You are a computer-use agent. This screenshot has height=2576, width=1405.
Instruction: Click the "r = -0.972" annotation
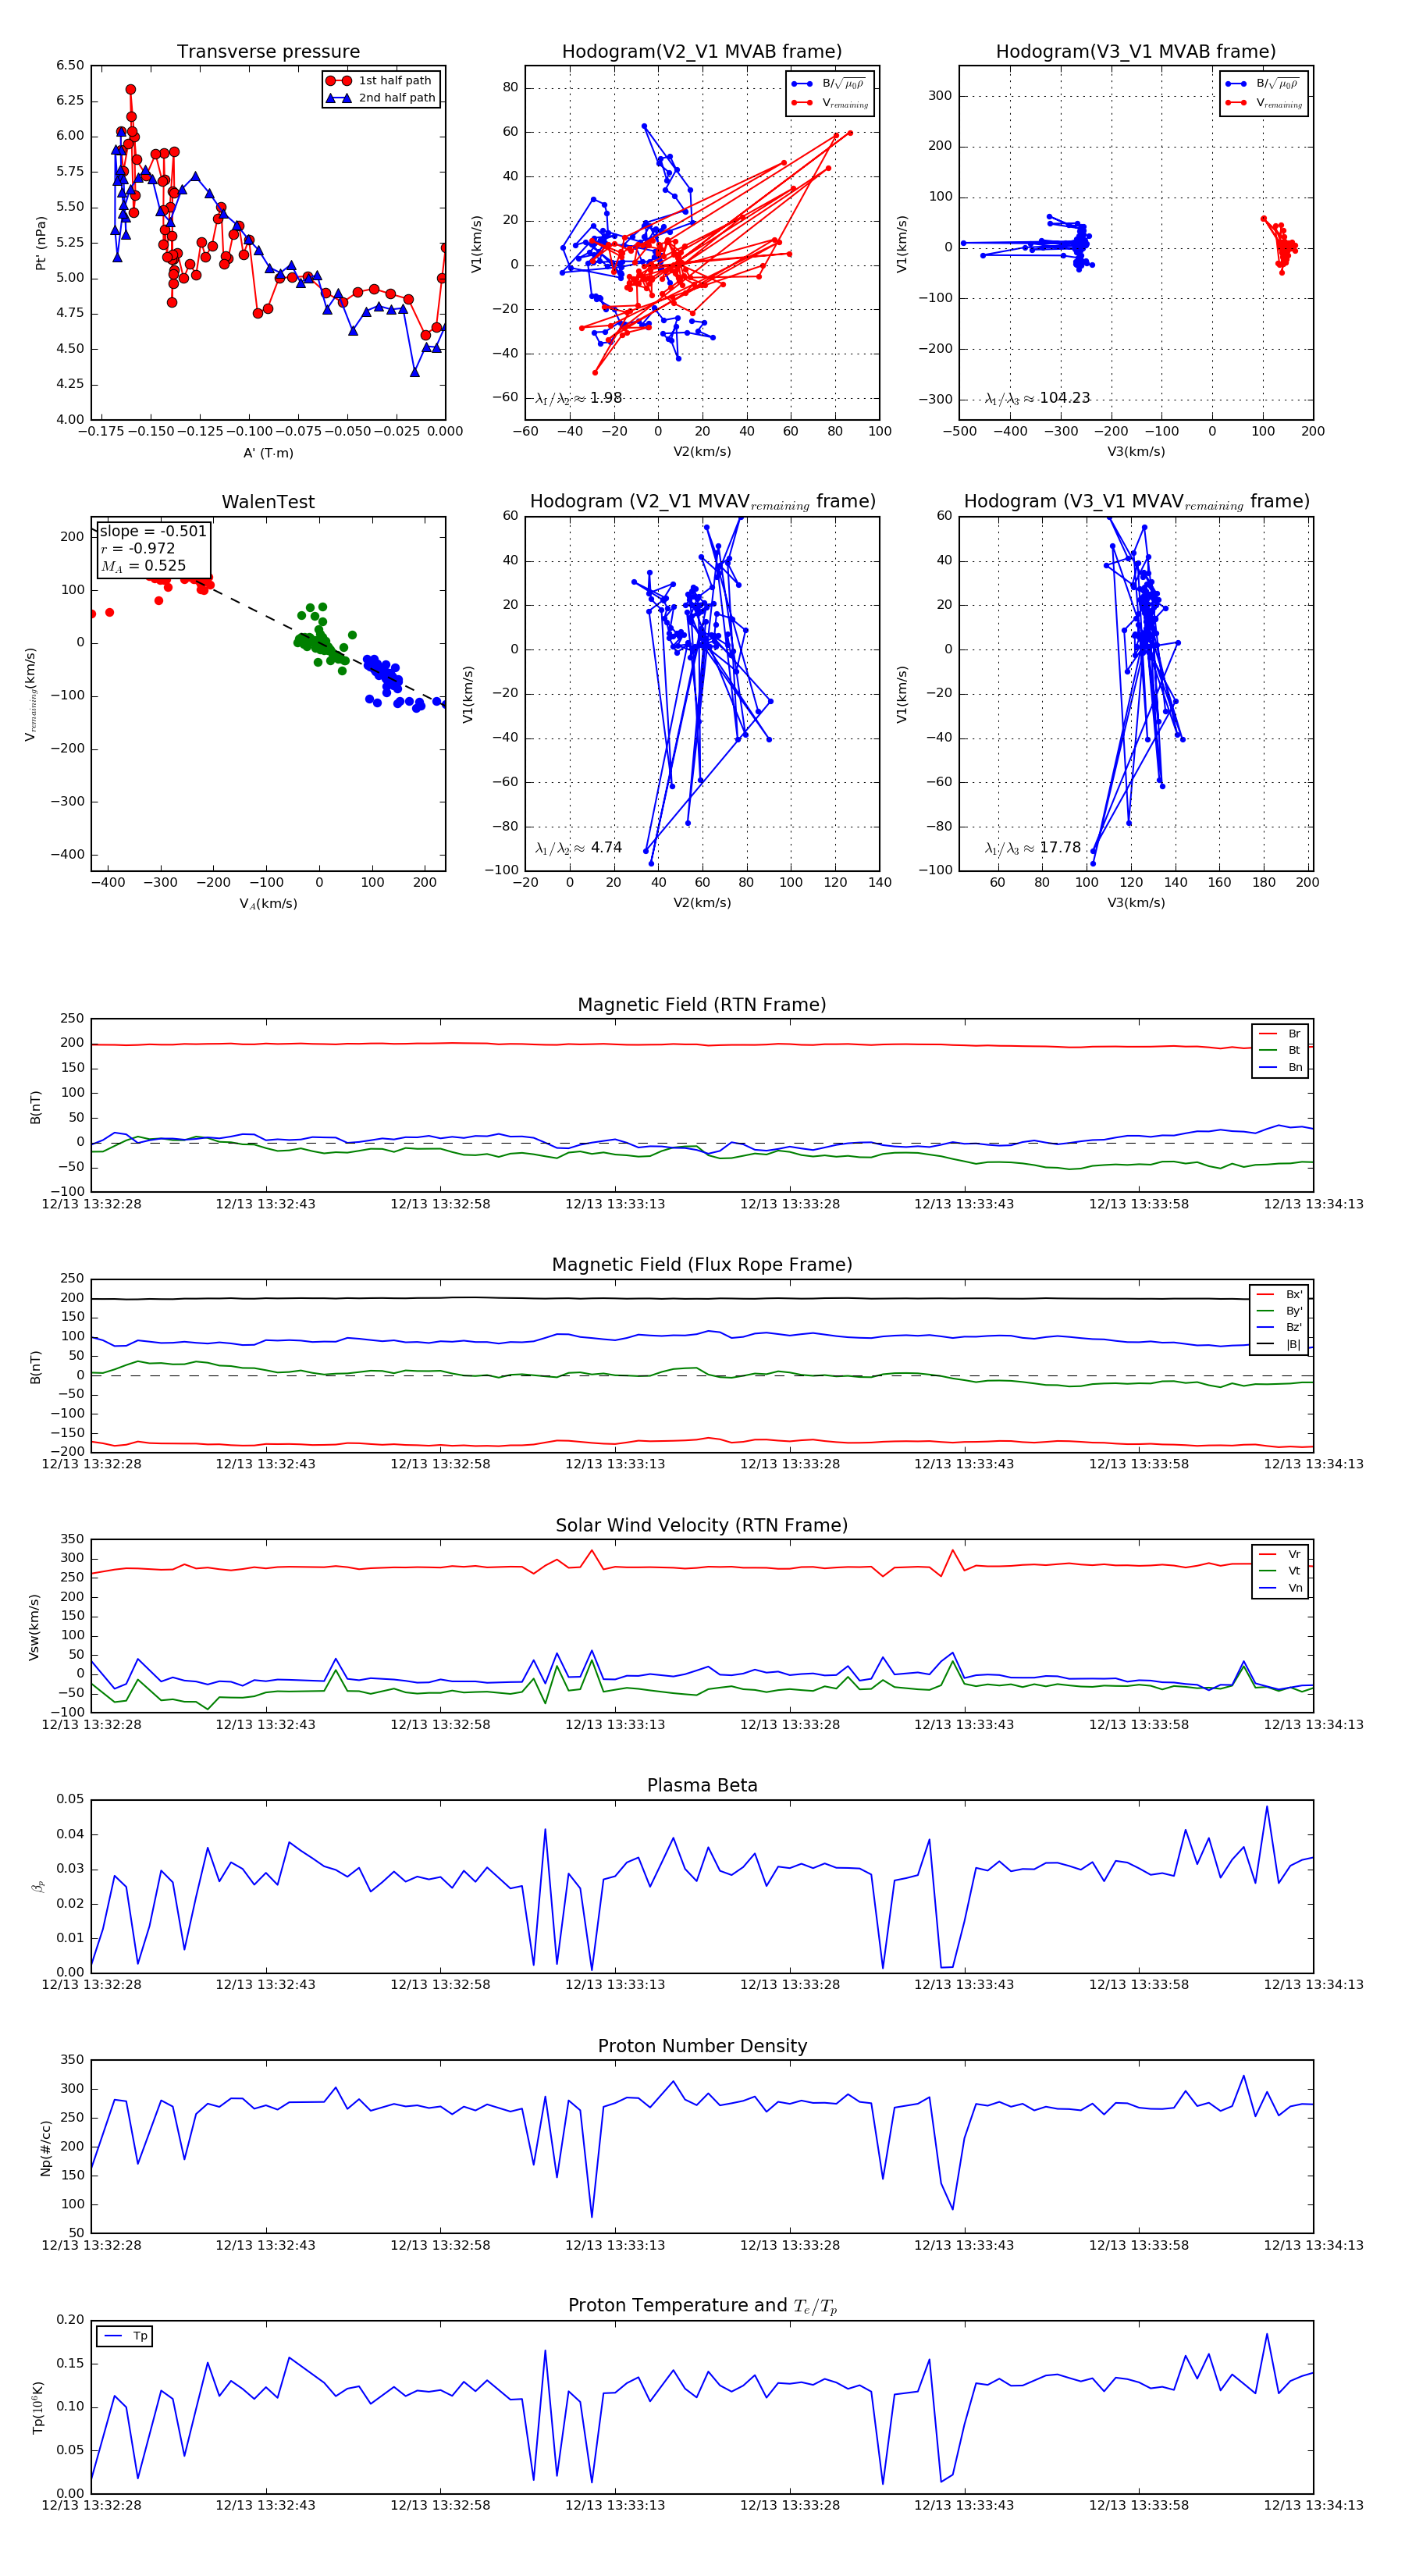(x=138, y=548)
